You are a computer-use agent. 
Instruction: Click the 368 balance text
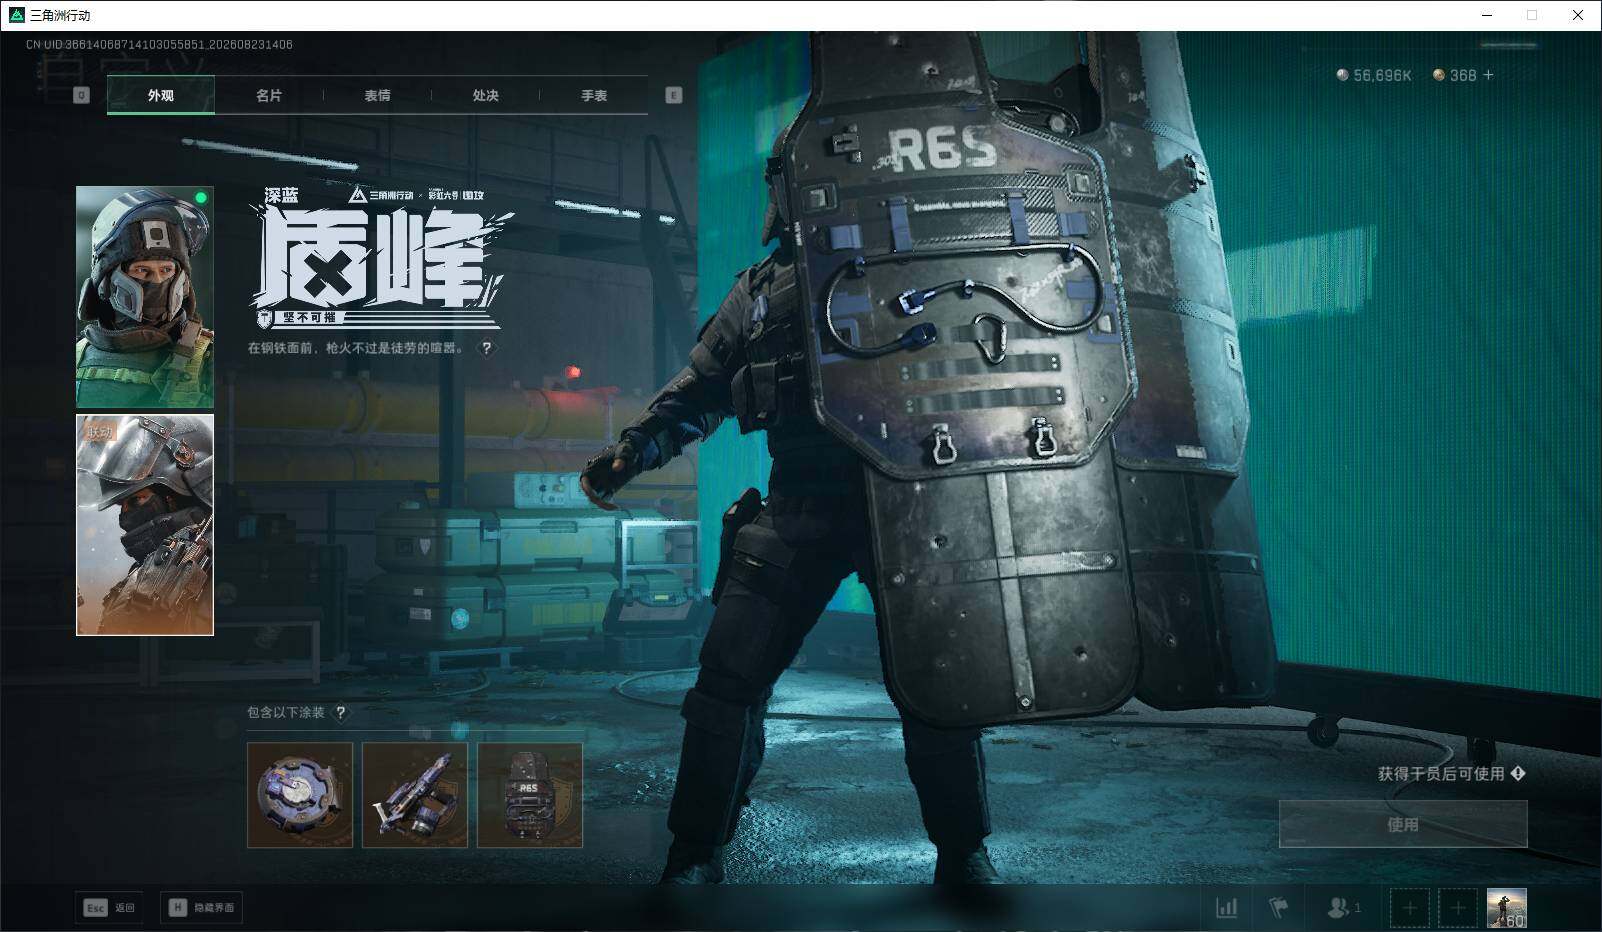[x=1463, y=75]
